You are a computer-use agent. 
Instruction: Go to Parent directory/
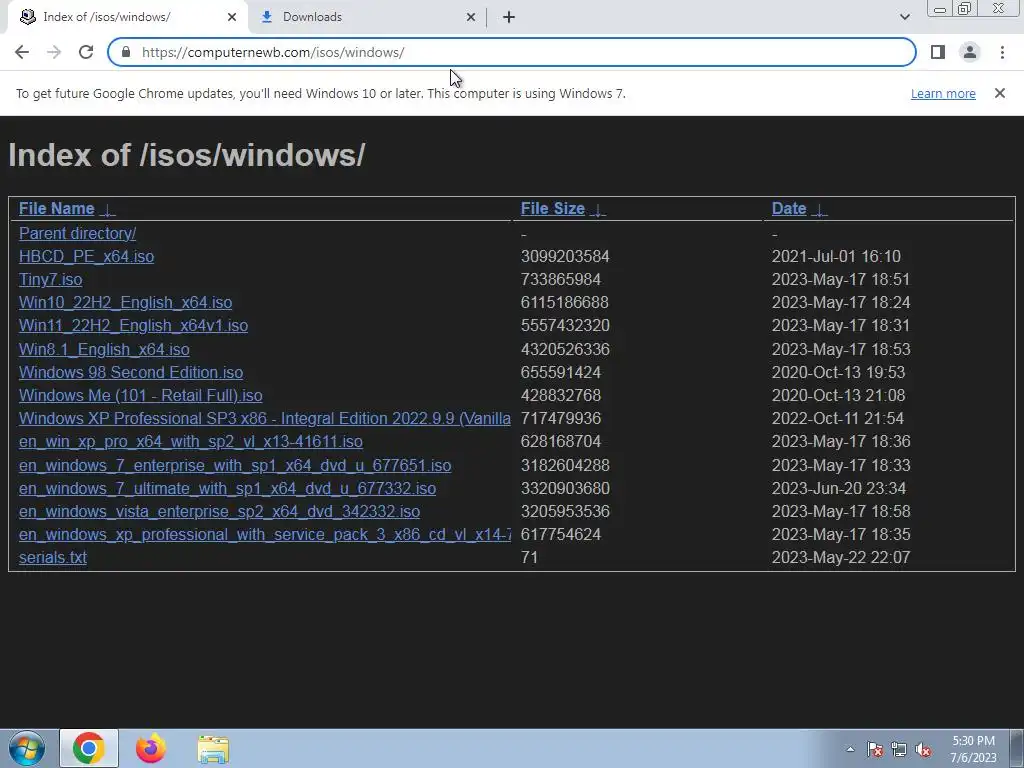[77, 233]
